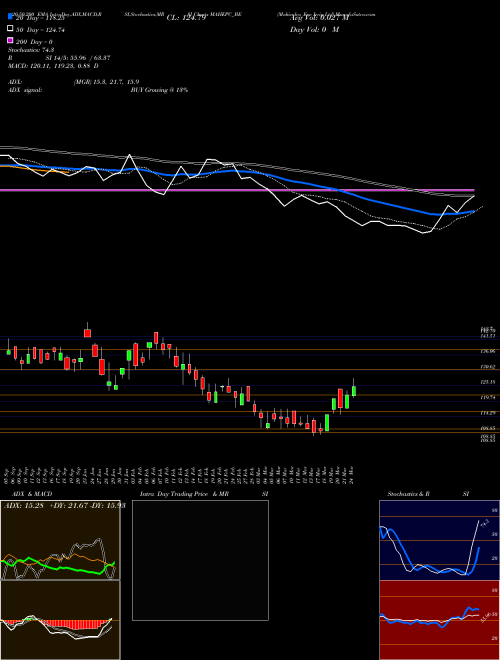Click the magenta 200-day horizontal line

tap(237, 190)
